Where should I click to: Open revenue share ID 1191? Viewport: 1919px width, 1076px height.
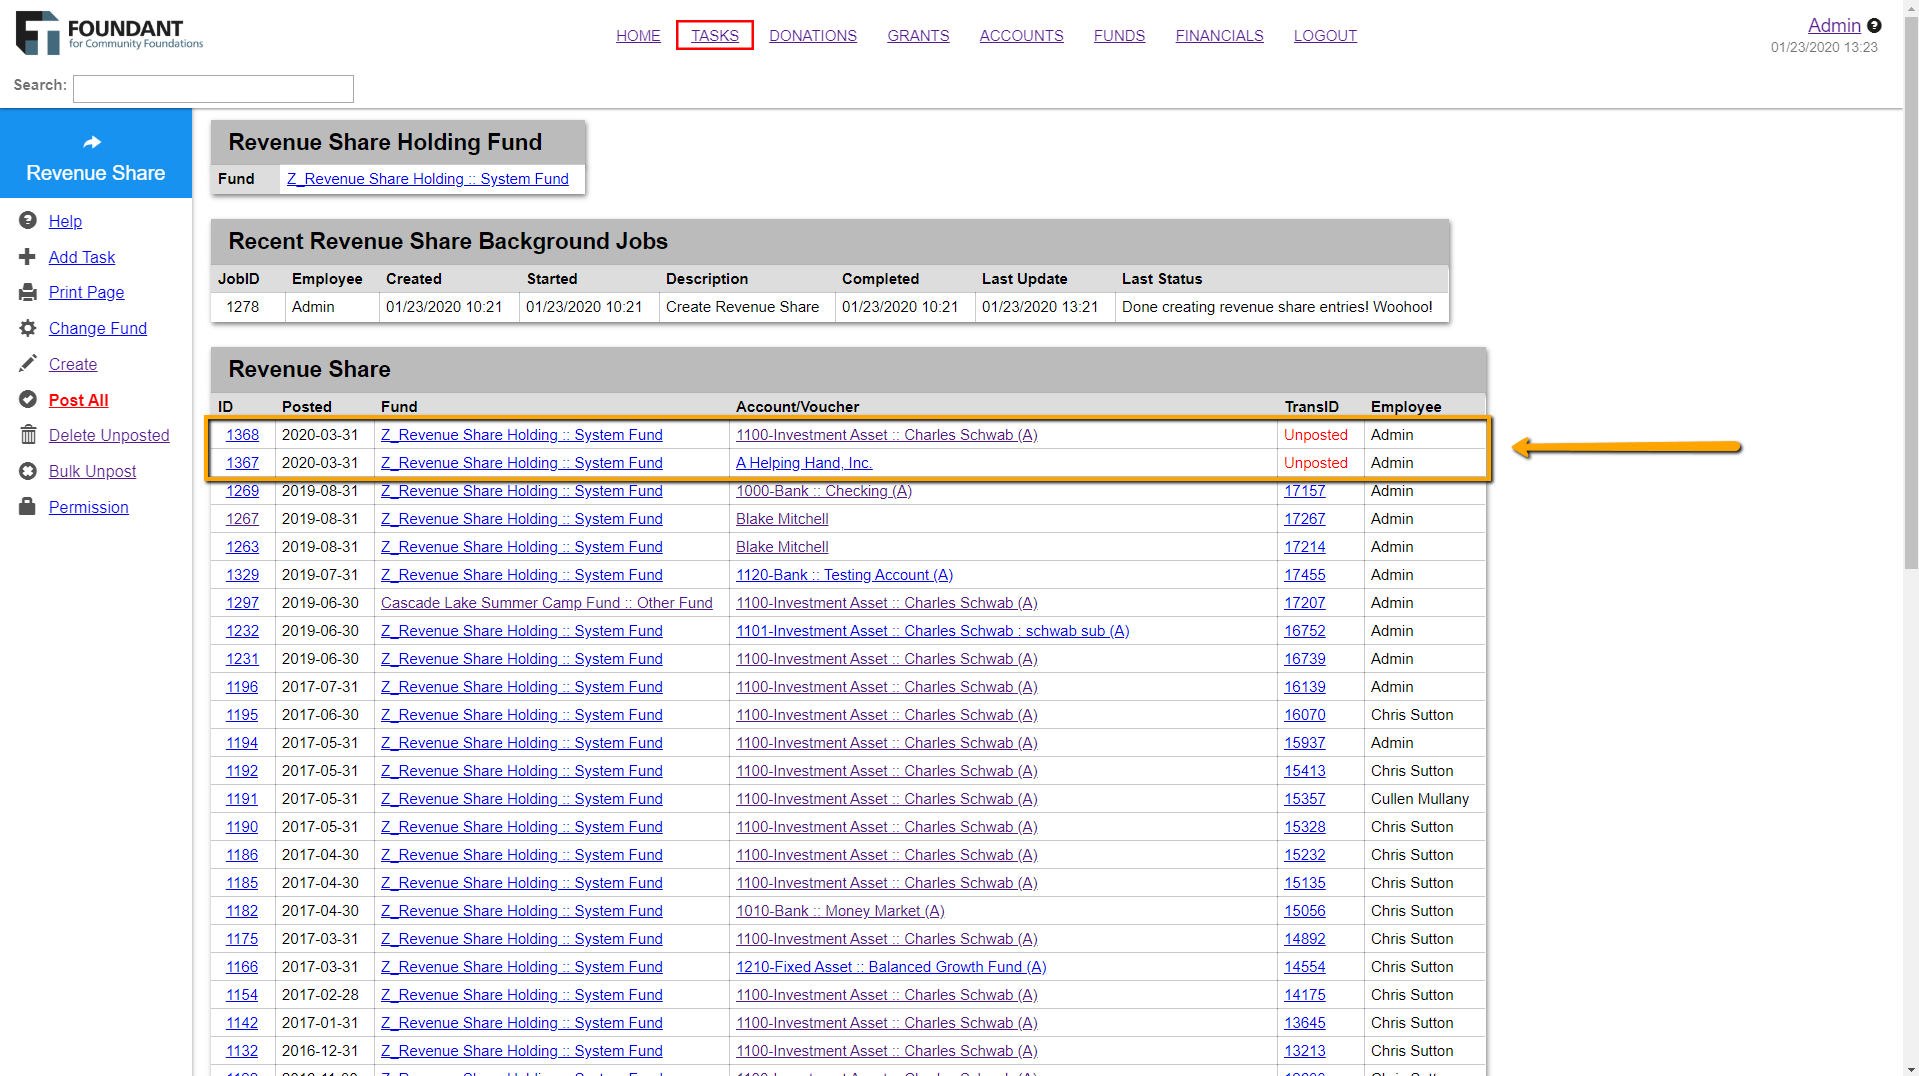pyautogui.click(x=242, y=799)
